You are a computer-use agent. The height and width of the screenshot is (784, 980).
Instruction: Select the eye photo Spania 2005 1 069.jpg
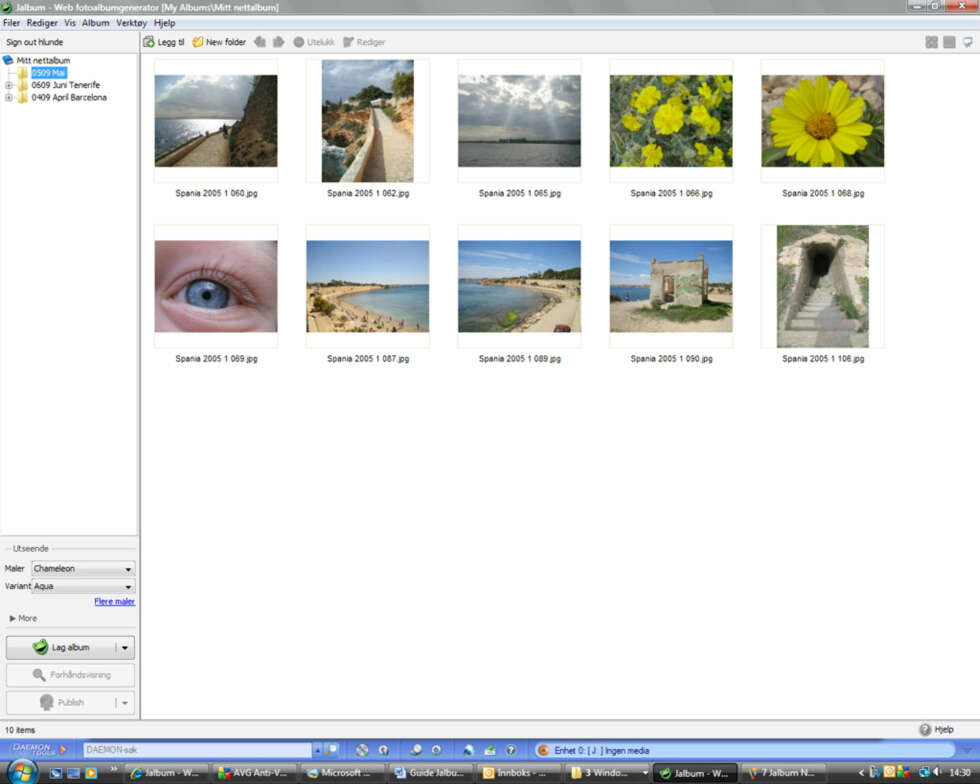point(216,286)
